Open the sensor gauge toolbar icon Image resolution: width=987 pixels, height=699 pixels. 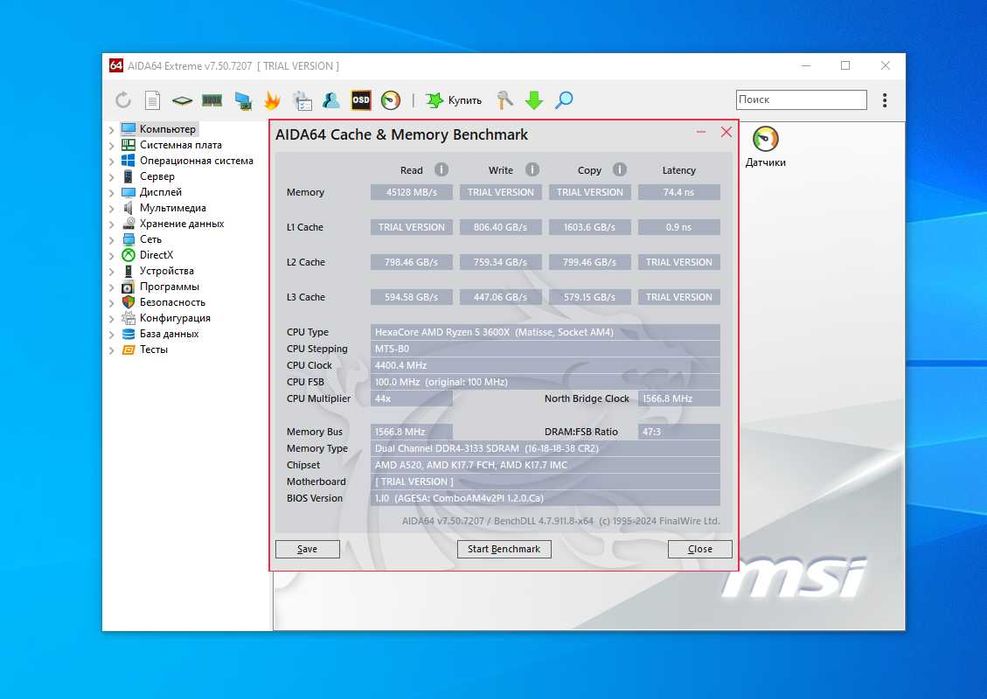(x=390, y=100)
